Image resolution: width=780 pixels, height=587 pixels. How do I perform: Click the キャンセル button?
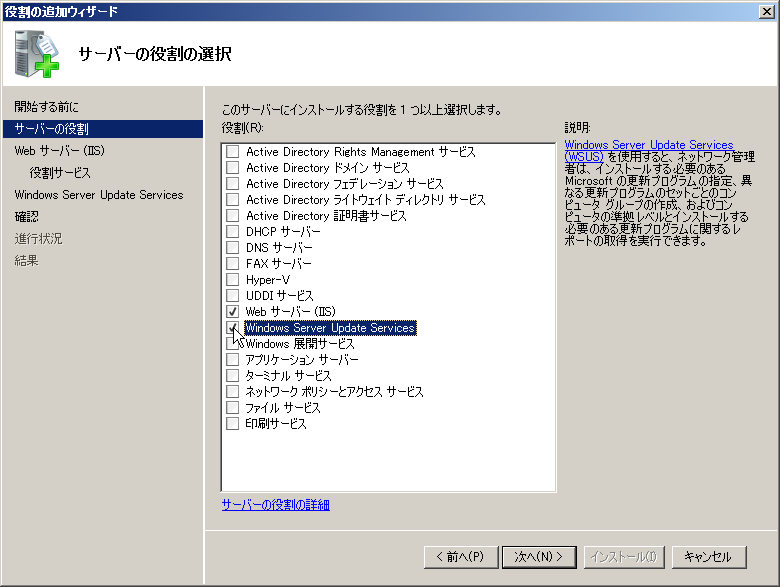(x=709, y=557)
